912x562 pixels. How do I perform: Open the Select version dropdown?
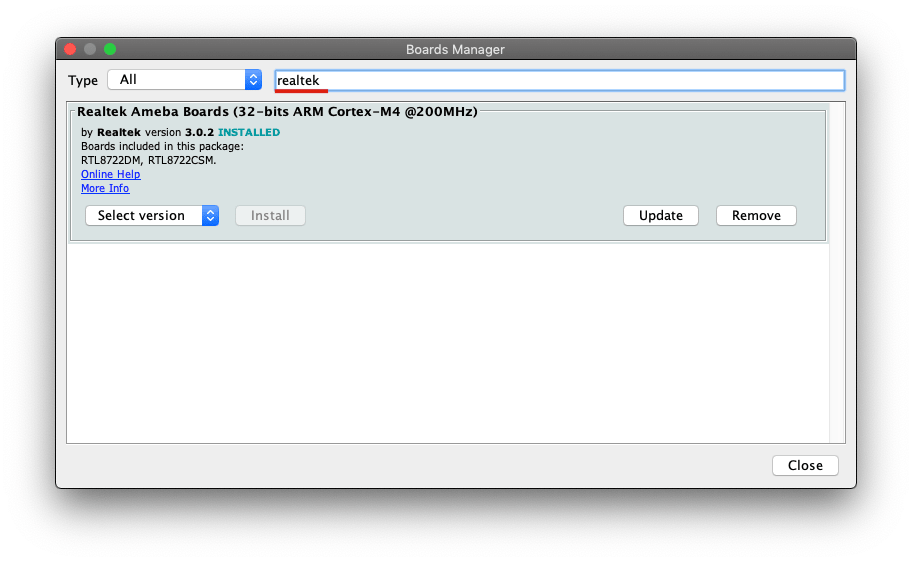[152, 215]
